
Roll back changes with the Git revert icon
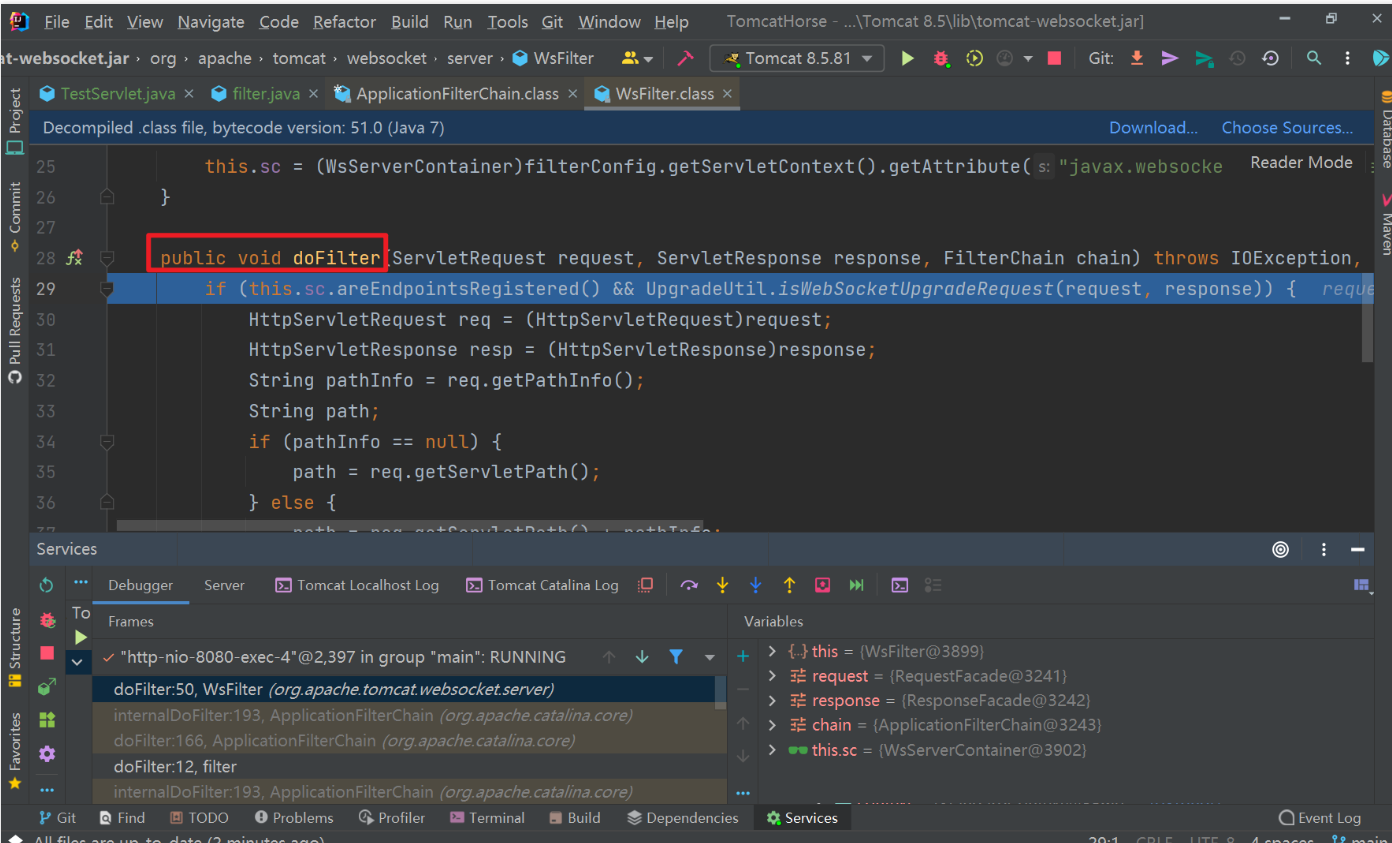[x=1270, y=58]
